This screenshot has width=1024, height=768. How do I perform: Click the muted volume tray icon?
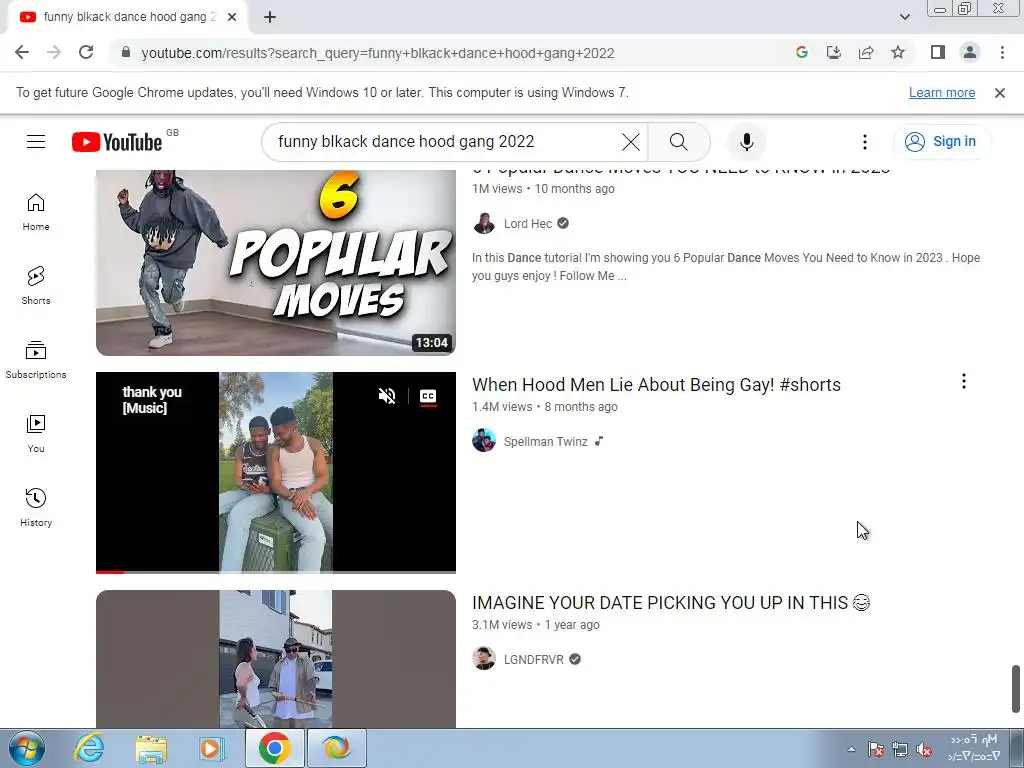(x=924, y=750)
